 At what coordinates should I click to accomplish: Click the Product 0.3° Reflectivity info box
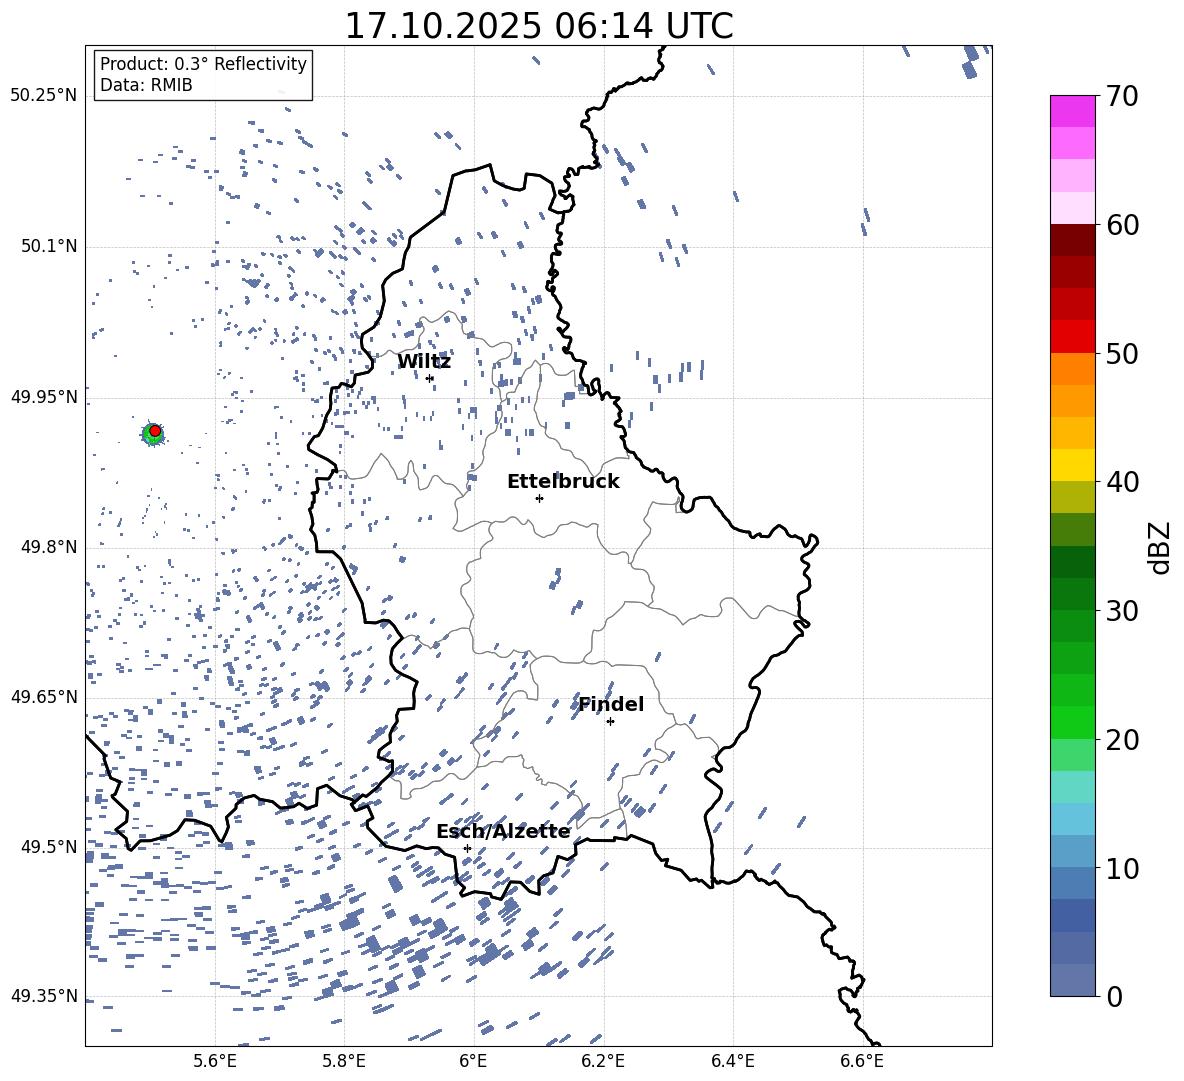coord(203,75)
